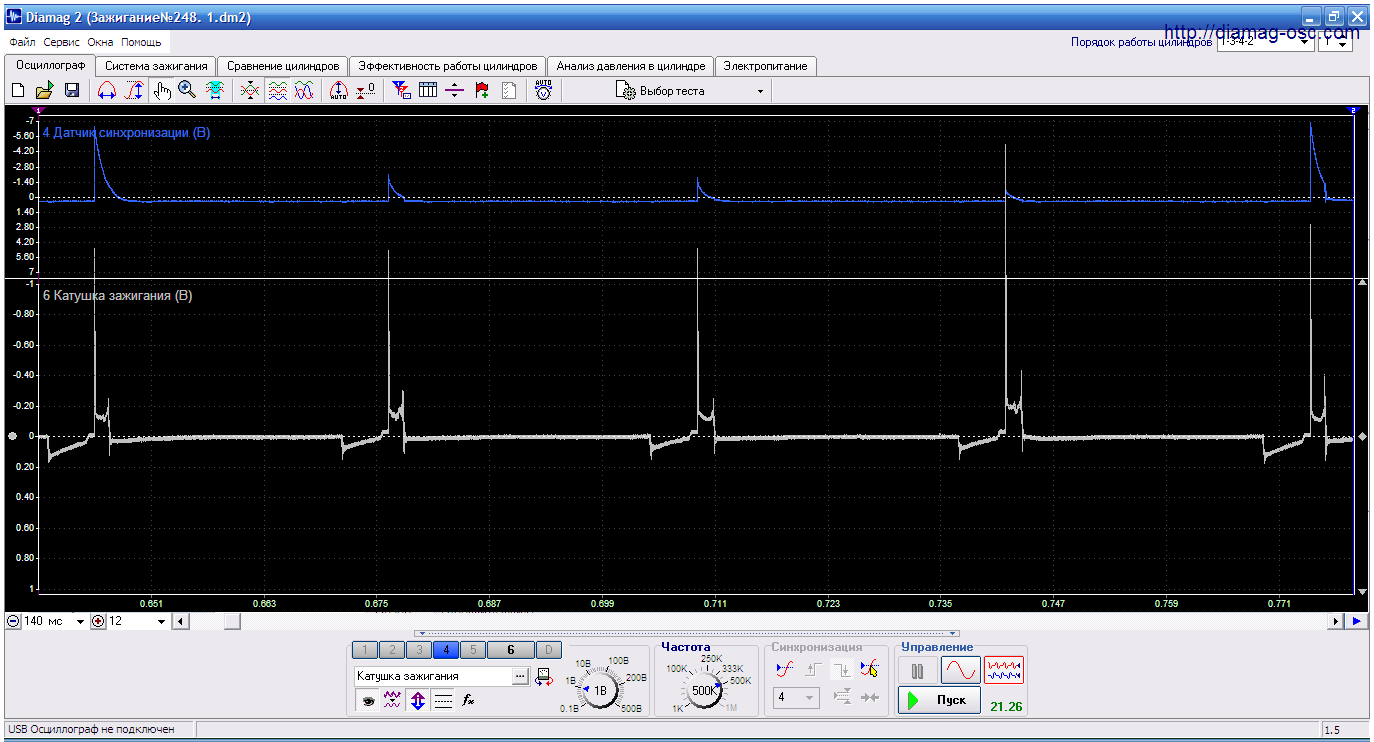Viewport: 1374px width, 742px height.
Task: Select the magnifier zoom tool
Action: pyautogui.click(x=187, y=91)
